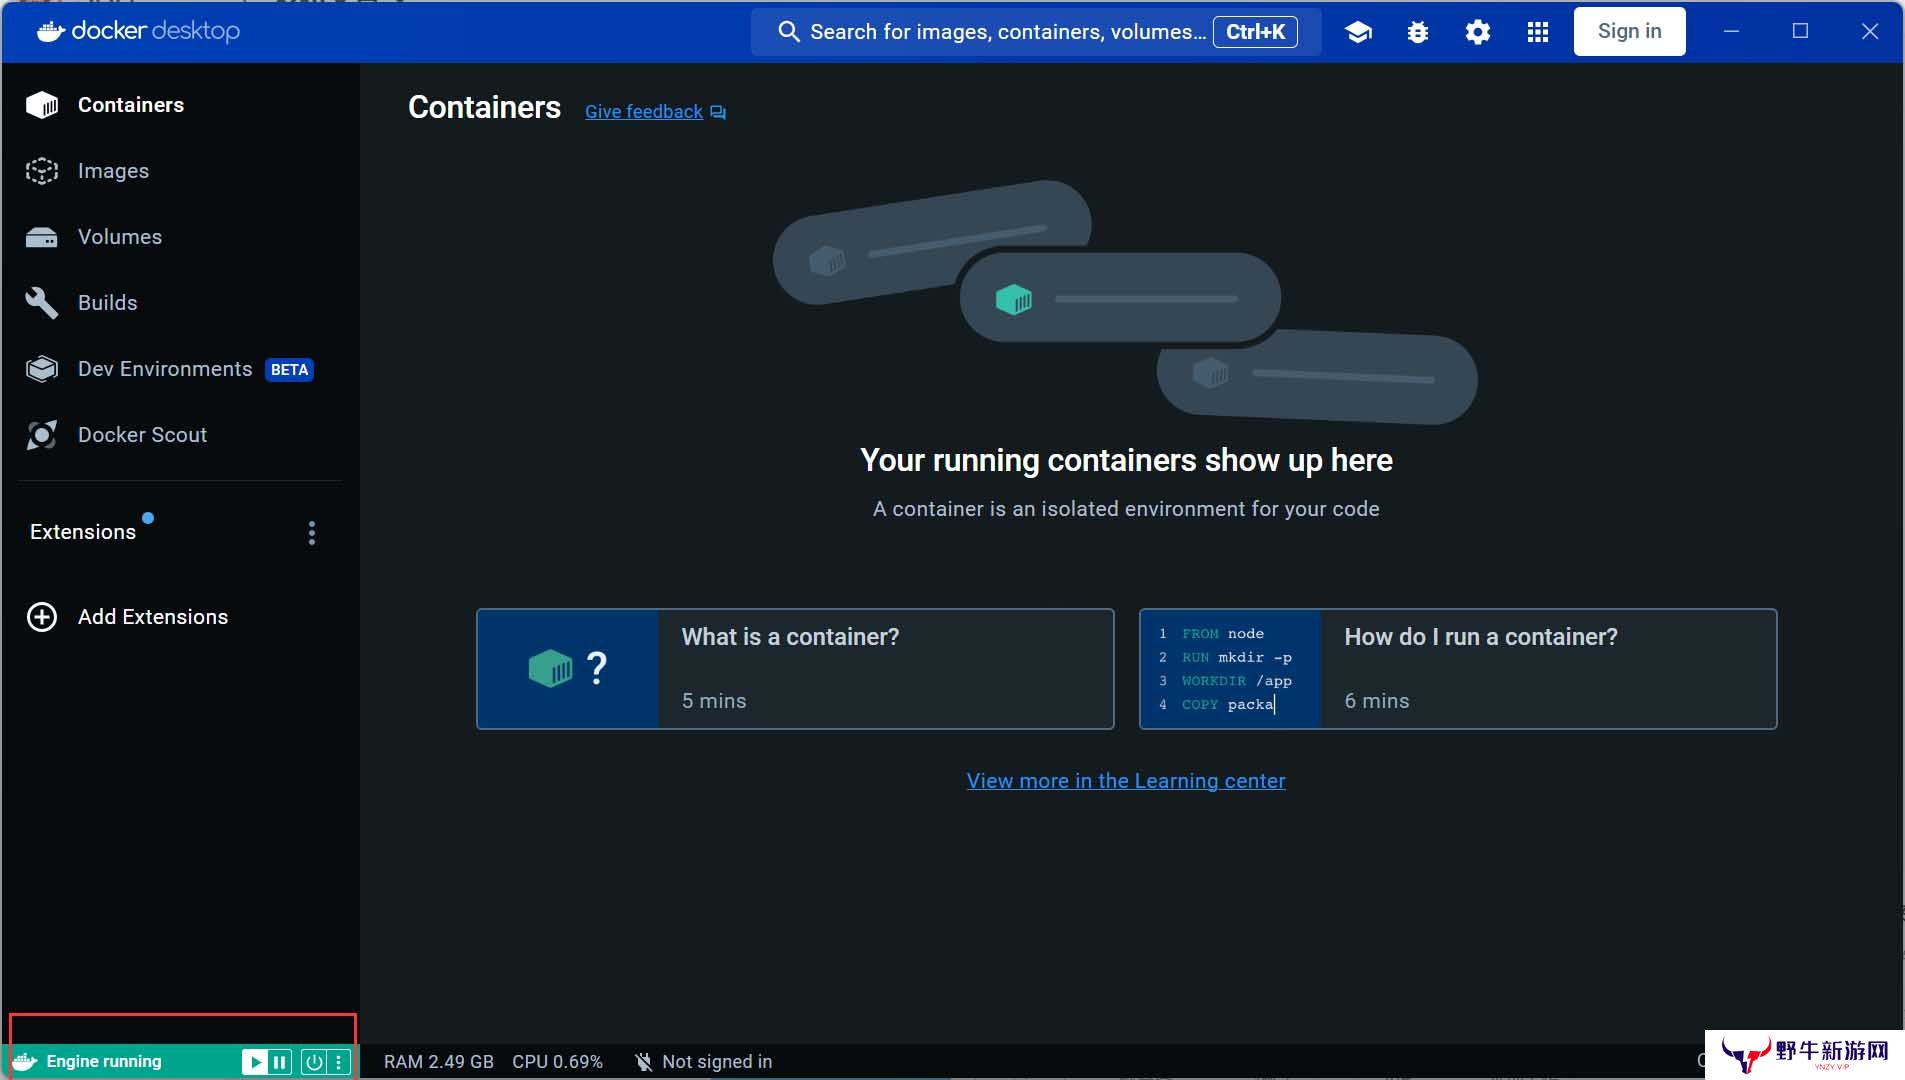Click the Images sidebar icon
Image resolution: width=1905 pixels, height=1080 pixels.
click(x=42, y=171)
